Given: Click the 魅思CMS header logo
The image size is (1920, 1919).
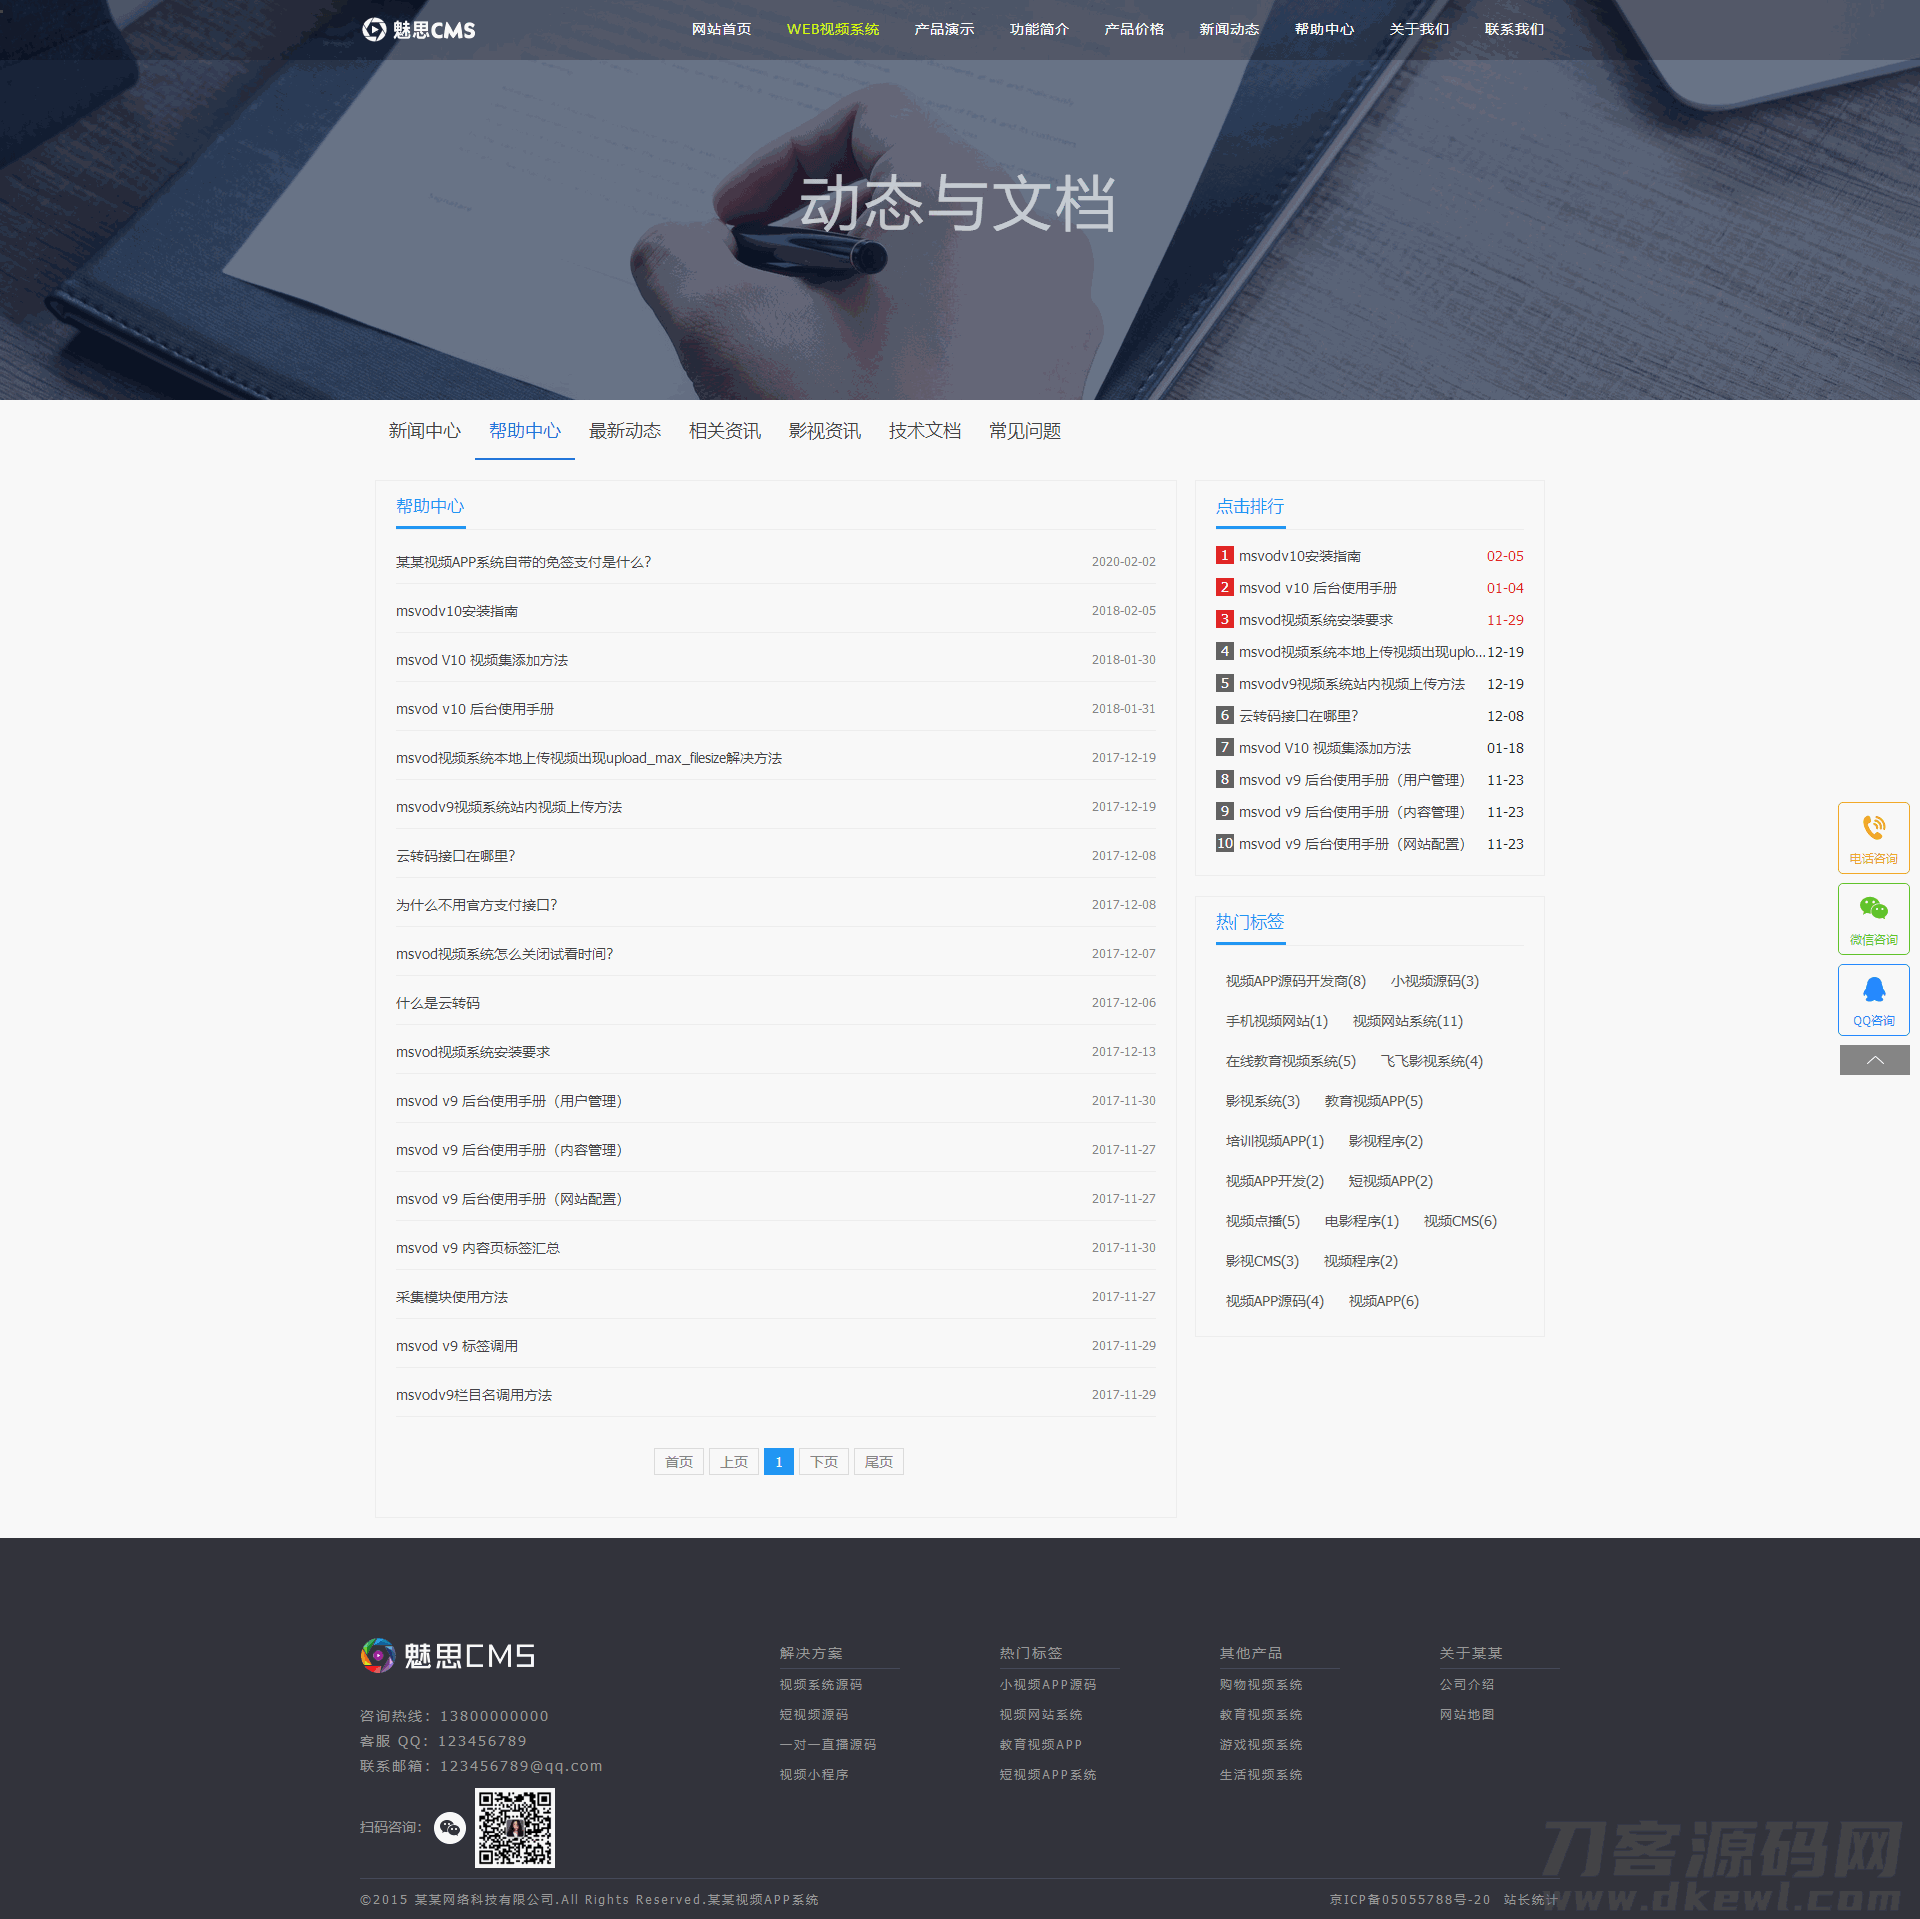Looking at the screenshot, I should click(x=419, y=30).
